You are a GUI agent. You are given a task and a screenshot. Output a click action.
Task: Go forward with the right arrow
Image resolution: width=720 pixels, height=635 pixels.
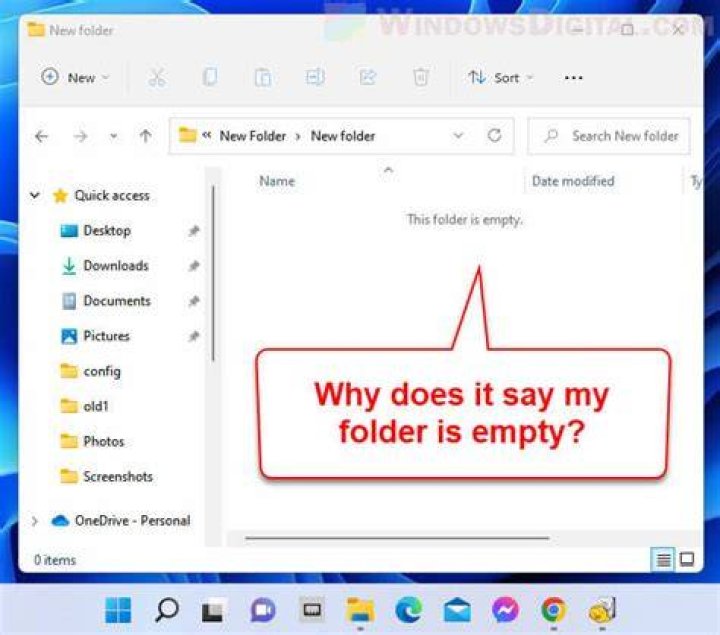[x=81, y=136]
